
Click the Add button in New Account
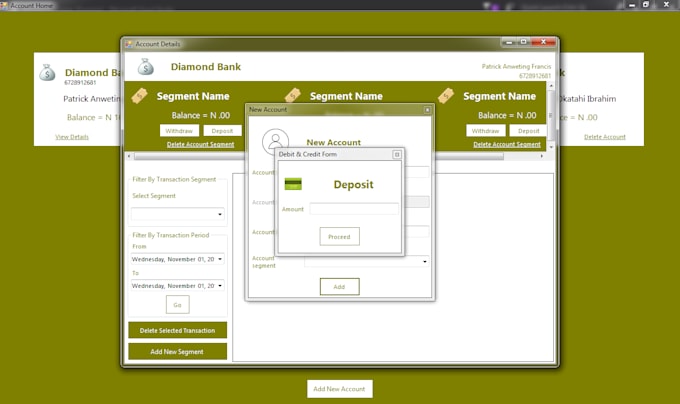[x=340, y=287]
